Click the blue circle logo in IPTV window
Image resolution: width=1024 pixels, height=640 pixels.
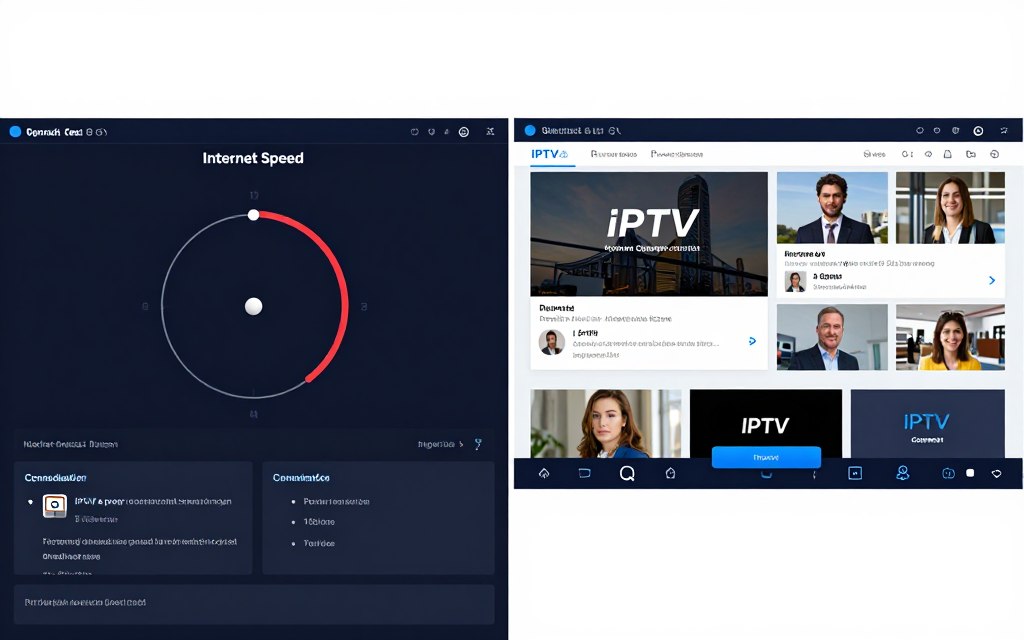530,131
